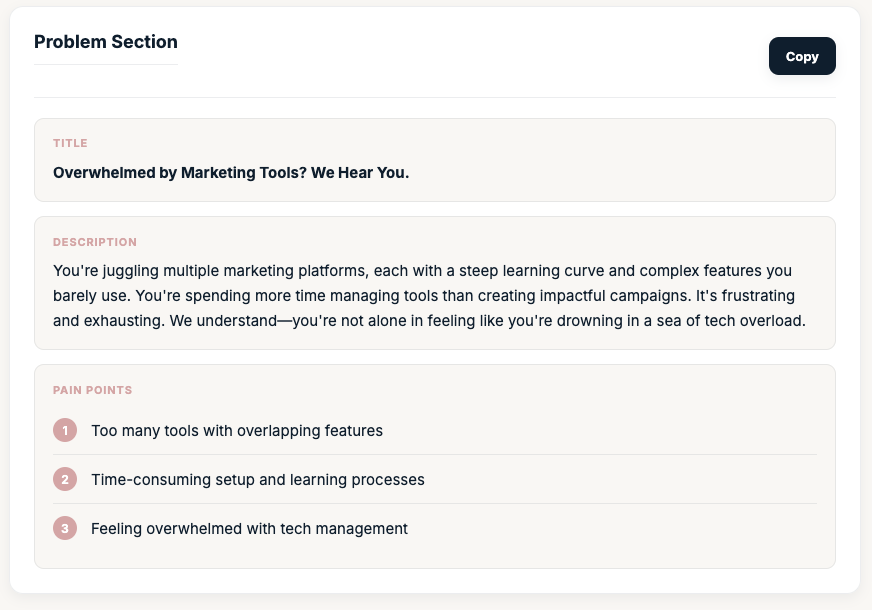This screenshot has width=872, height=610.
Task: Select the 'Overwhelmed by Marketing Tools?' title text
Action: point(179,173)
